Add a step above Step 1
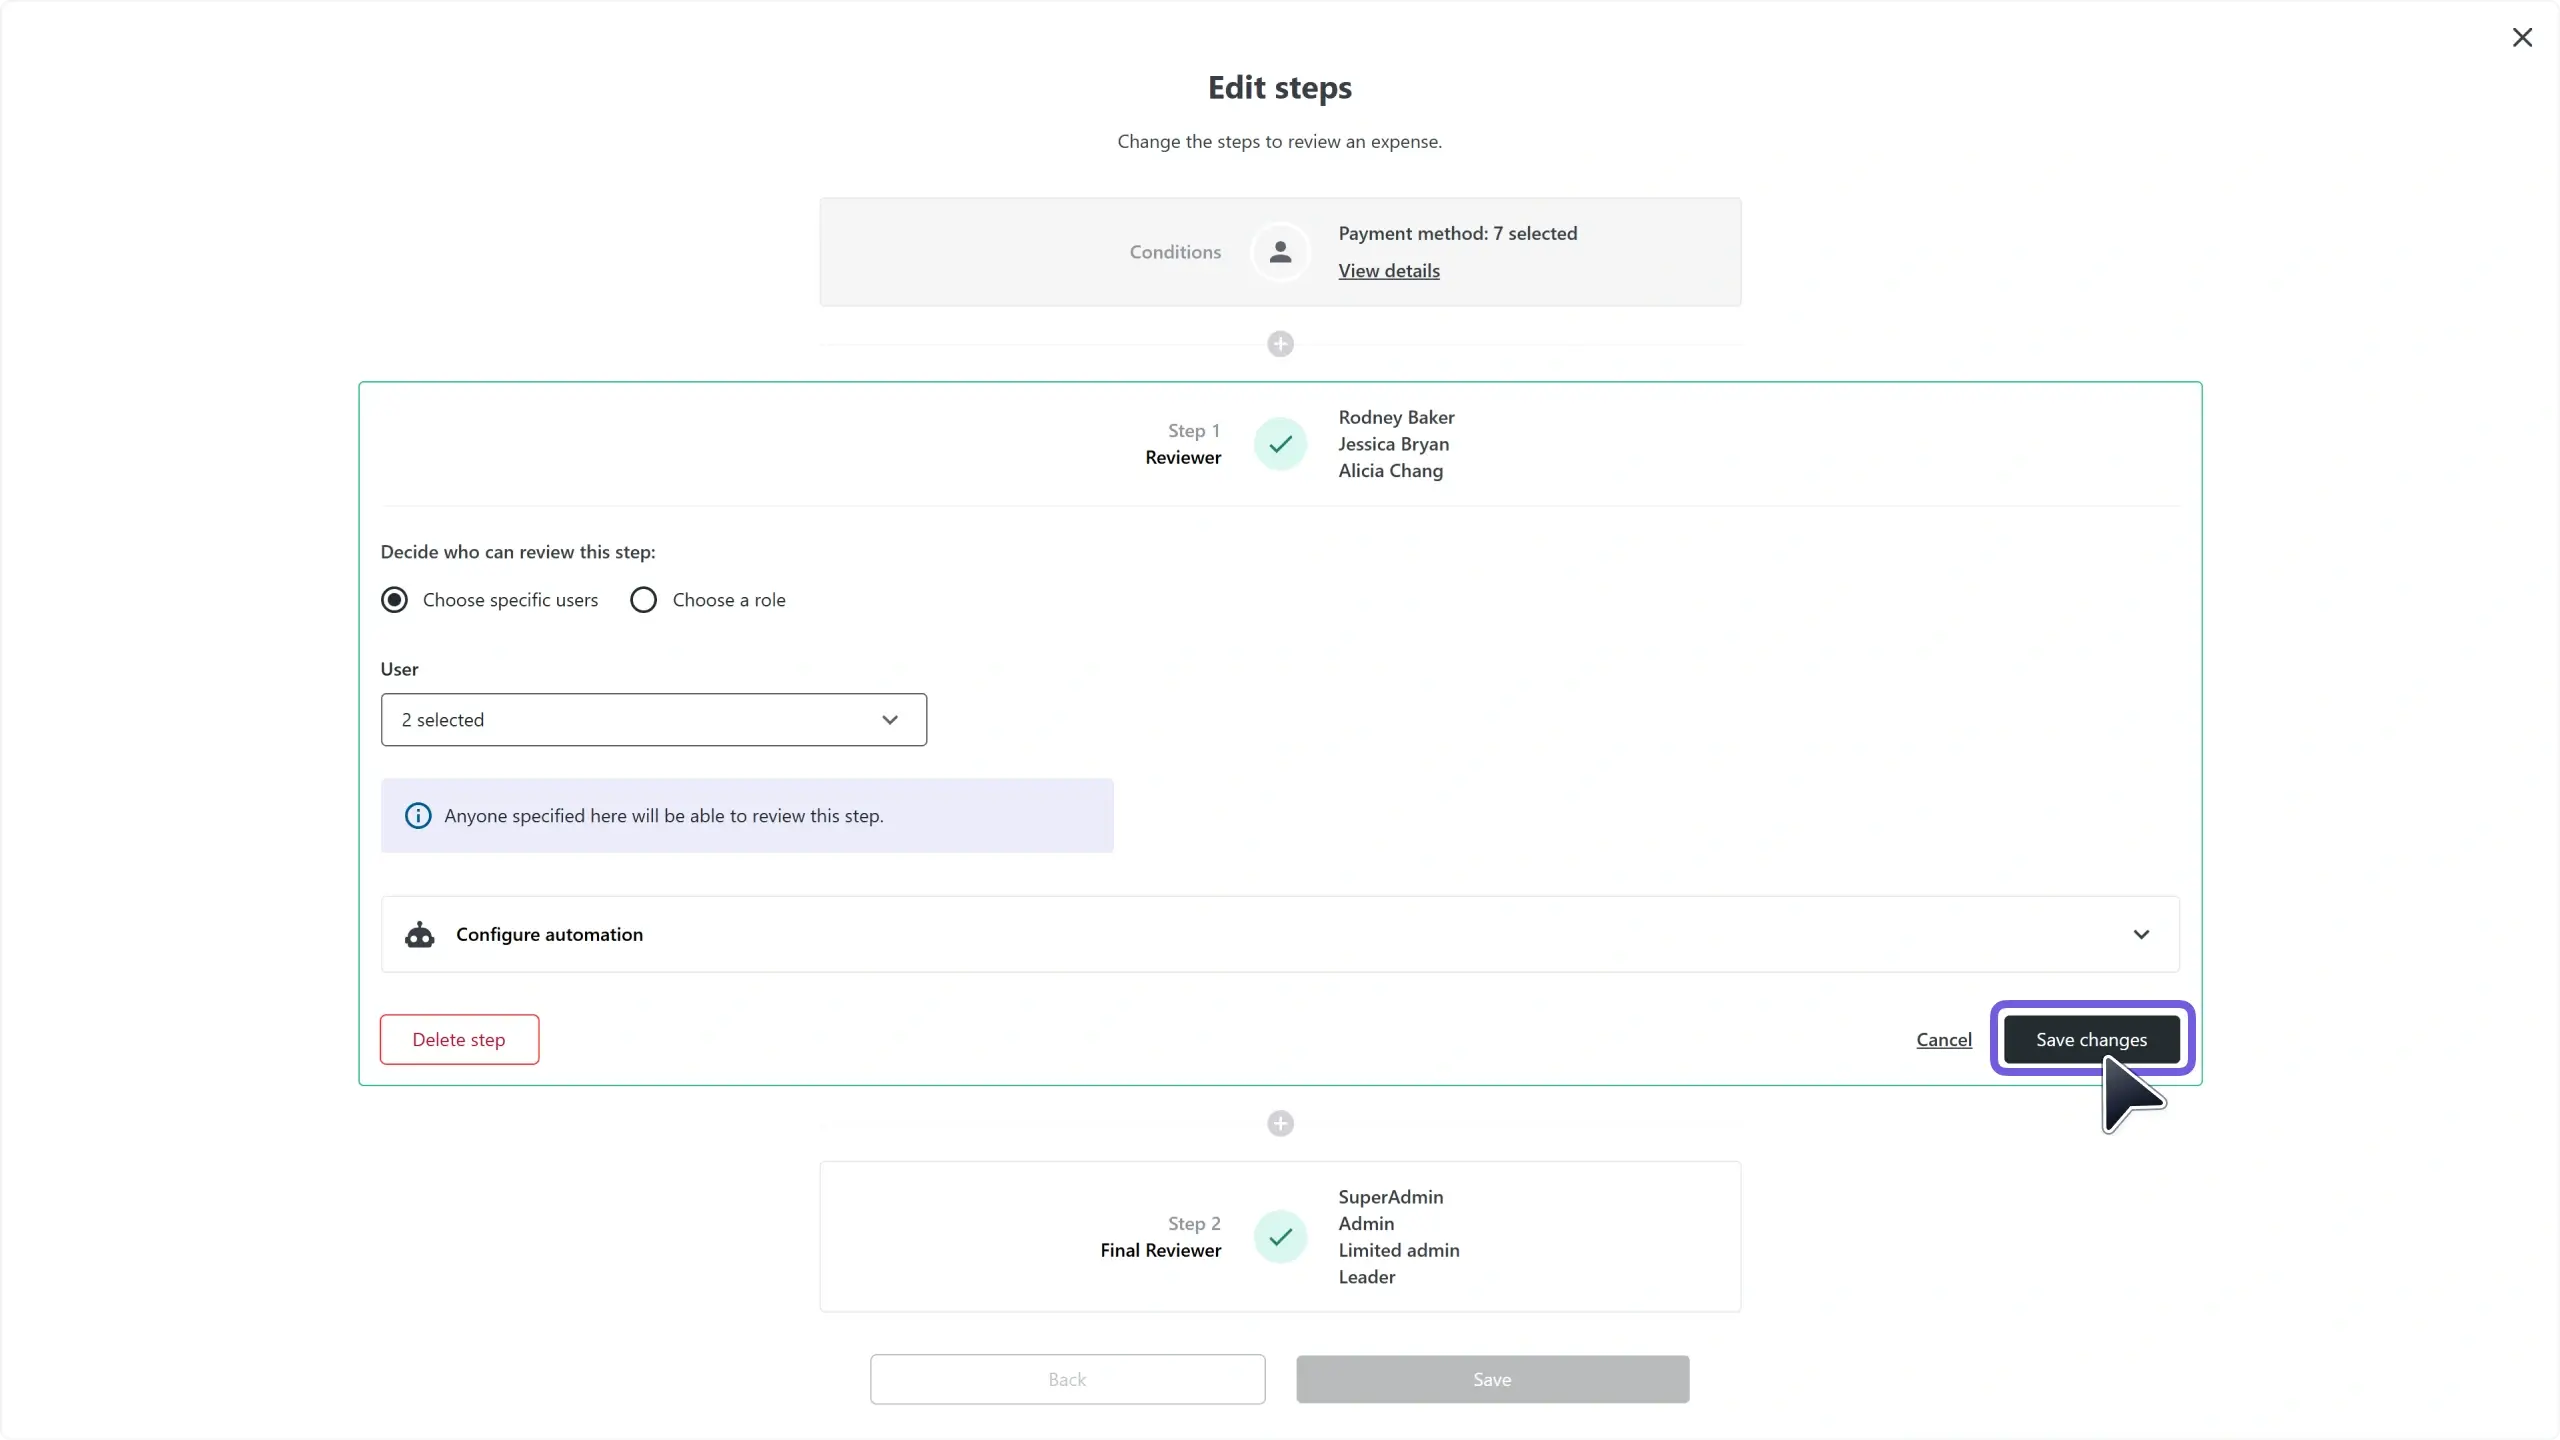Image resolution: width=2560 pixels, height=1440 pixels. (x=1280, y=344)
